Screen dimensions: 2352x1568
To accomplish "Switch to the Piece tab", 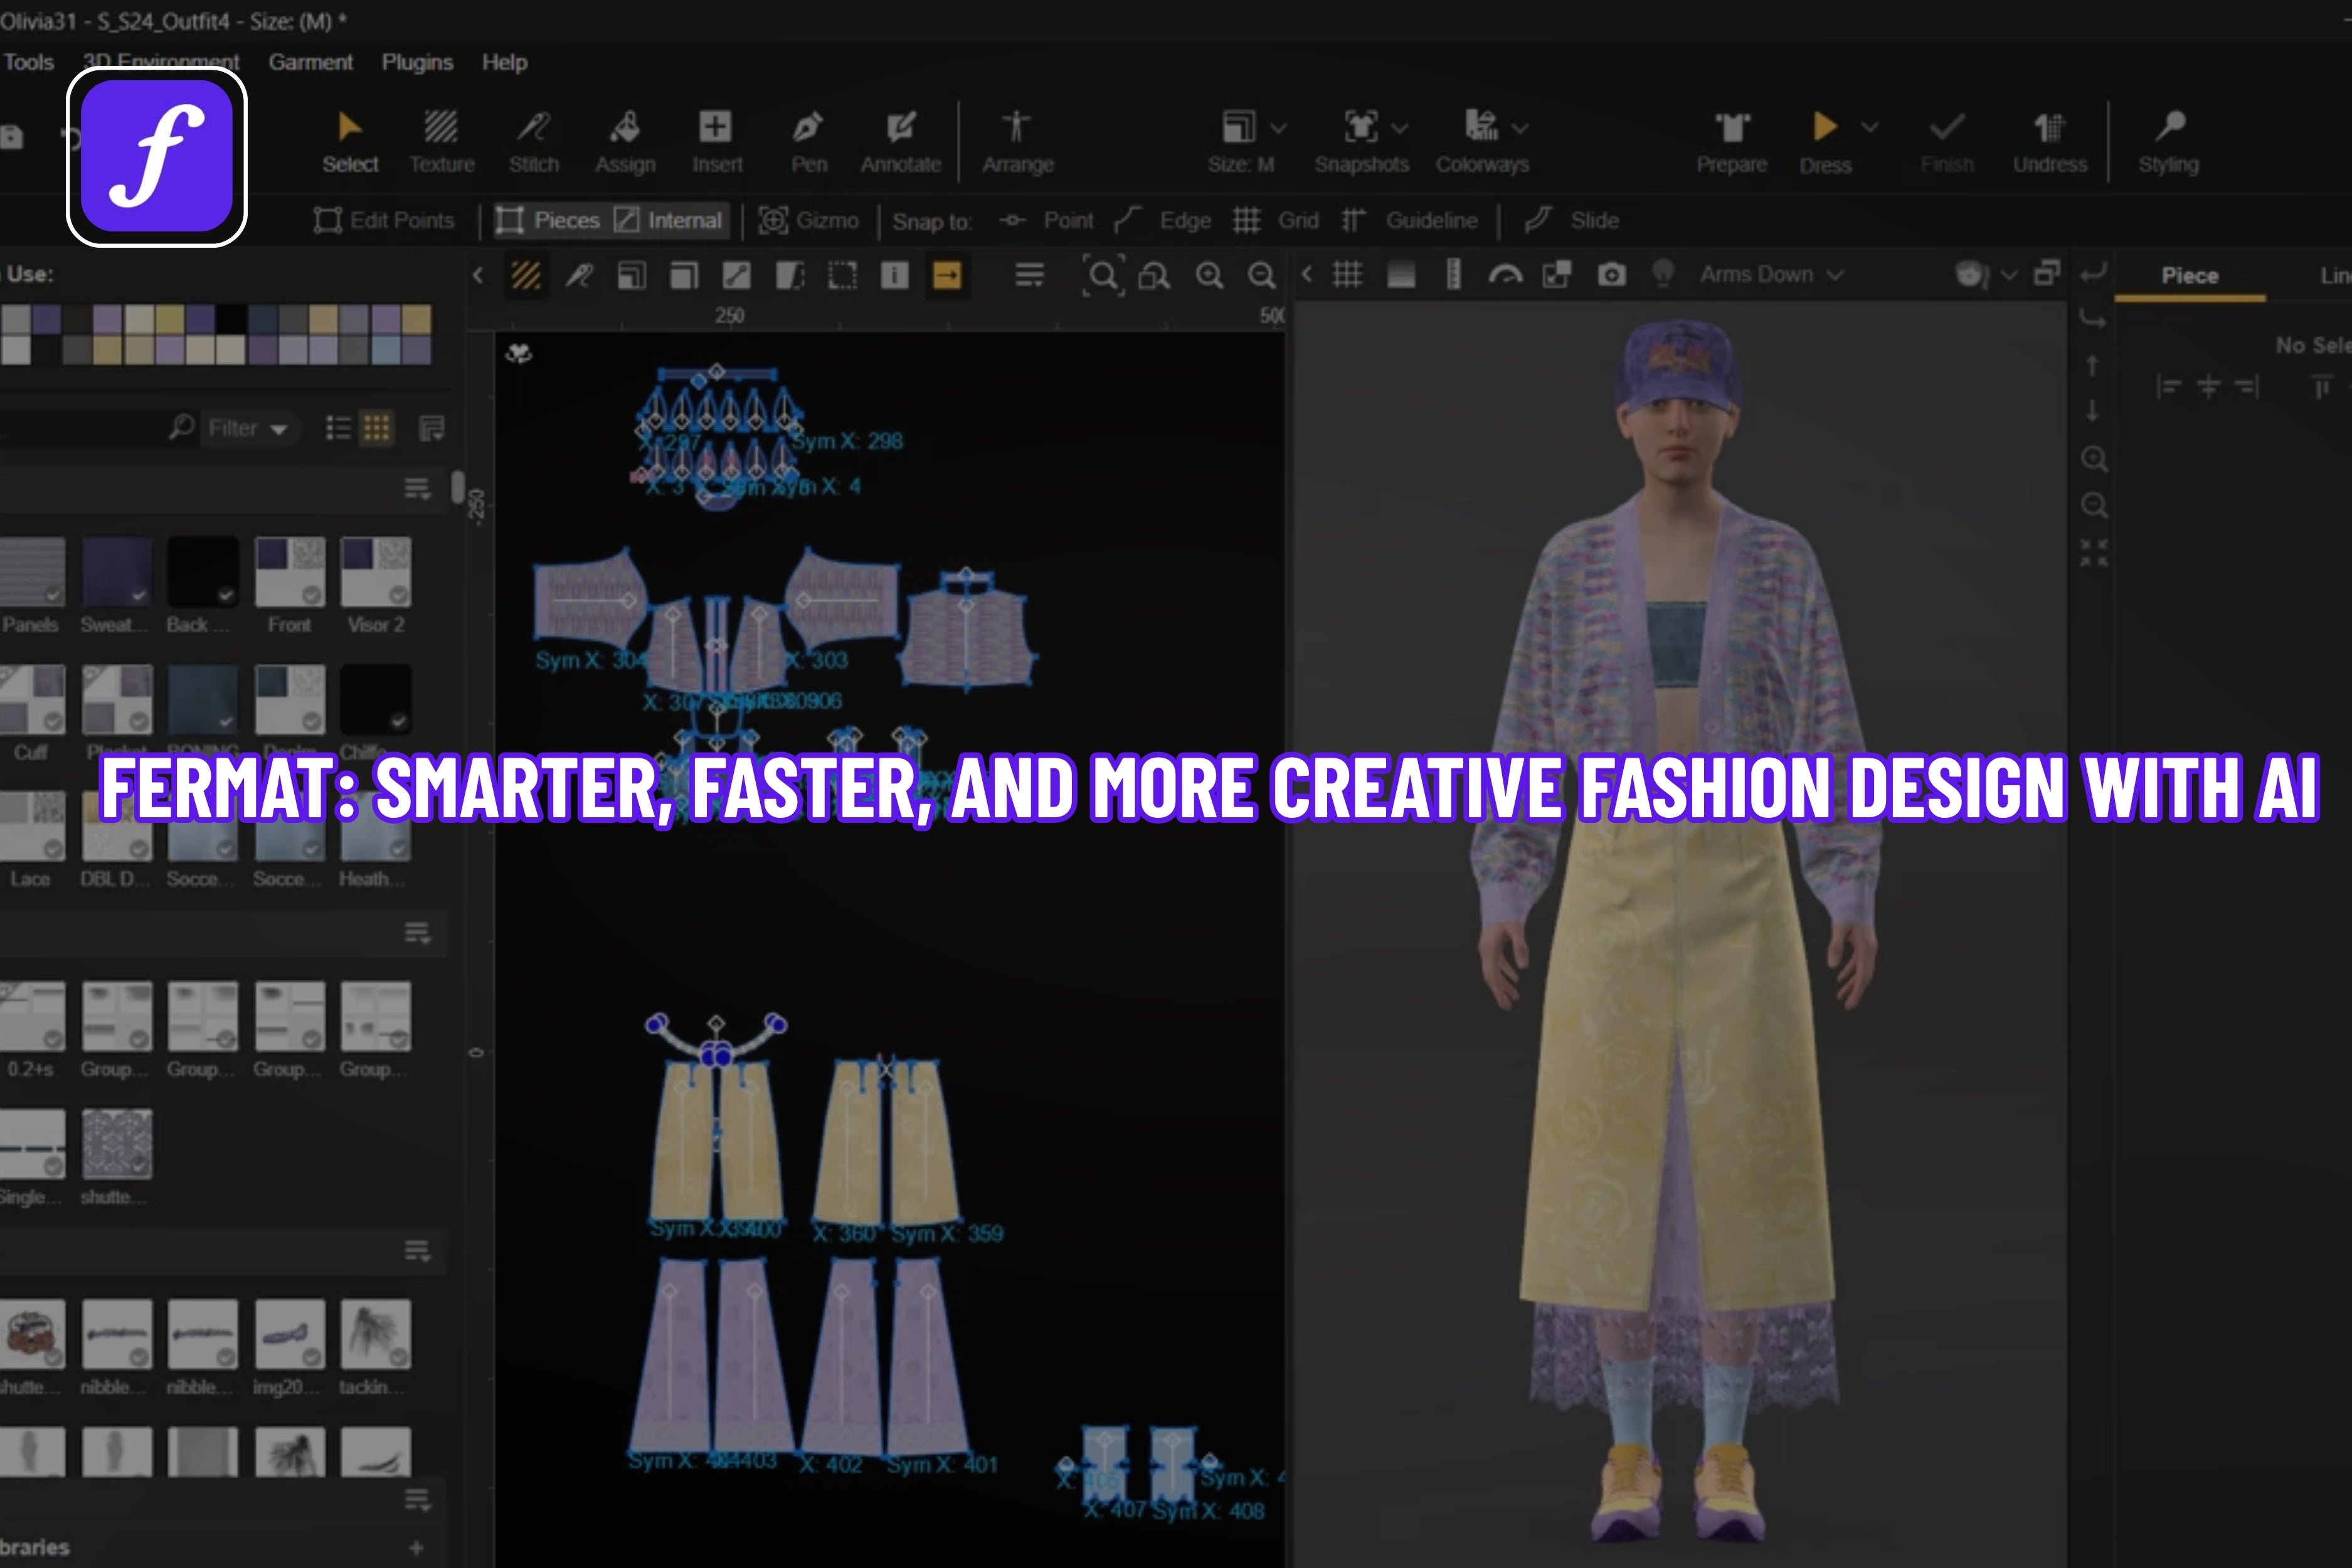I will point(2189,276).
